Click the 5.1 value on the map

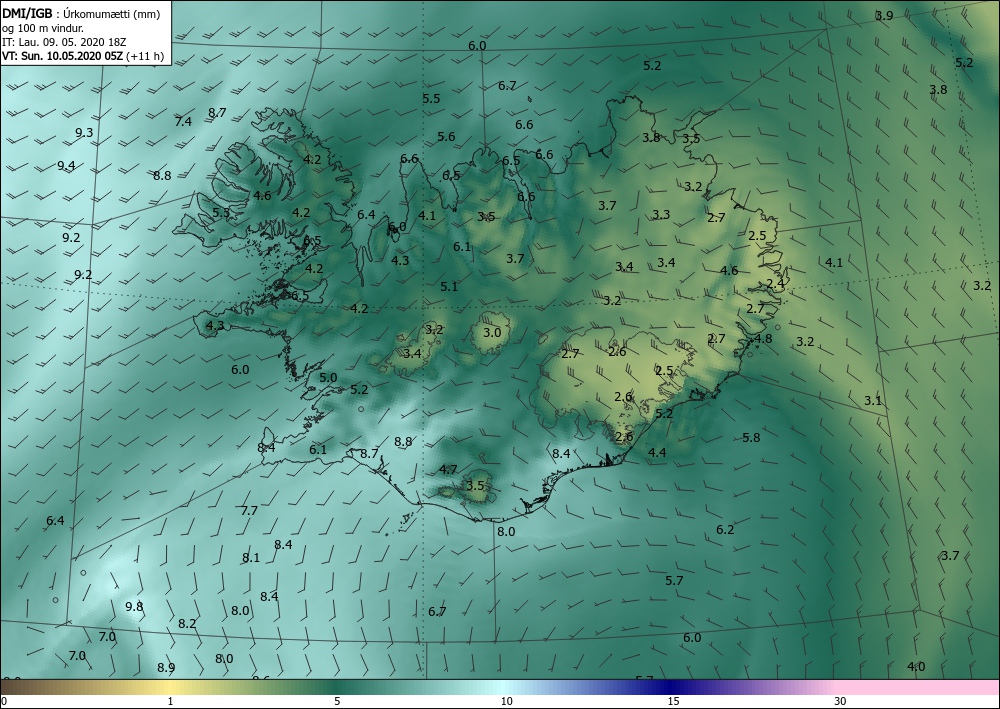tap(449, 286)
